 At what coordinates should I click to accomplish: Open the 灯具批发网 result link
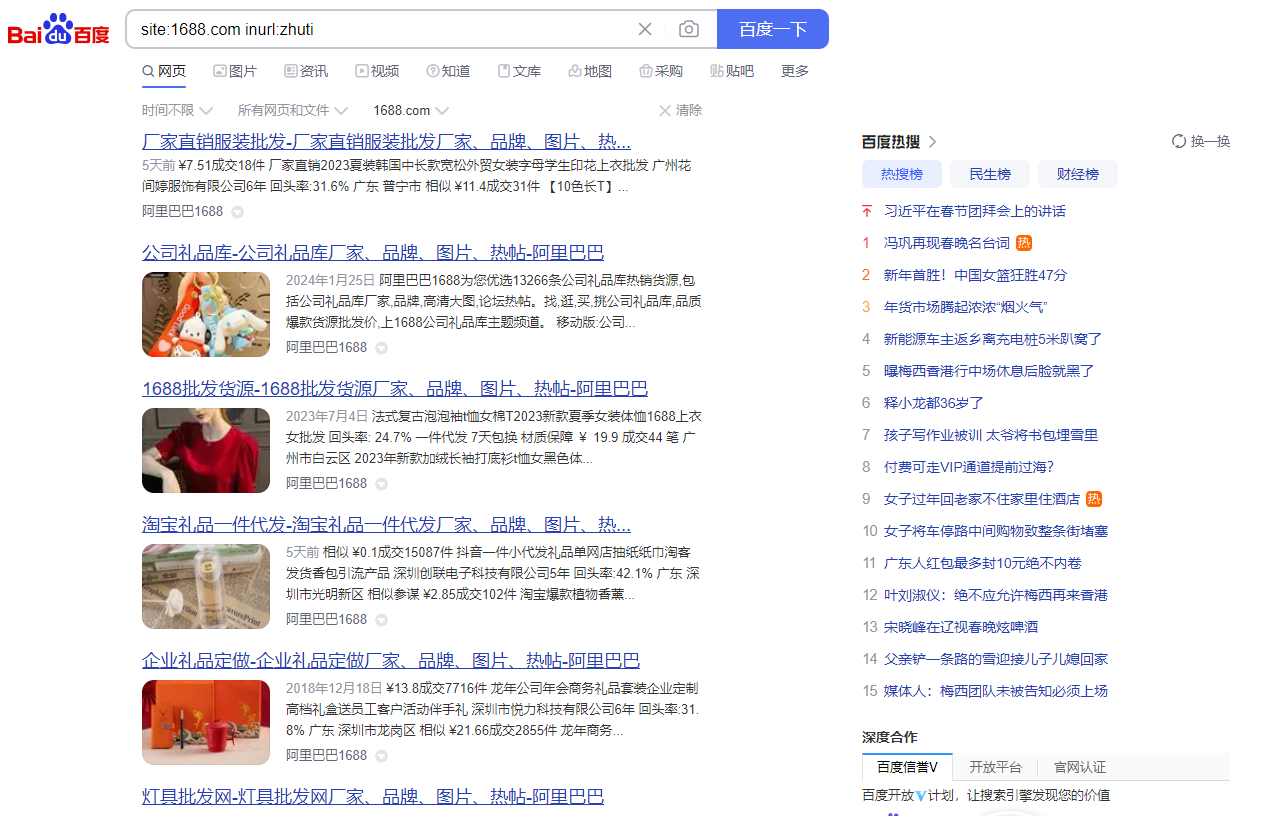point(373,796)
